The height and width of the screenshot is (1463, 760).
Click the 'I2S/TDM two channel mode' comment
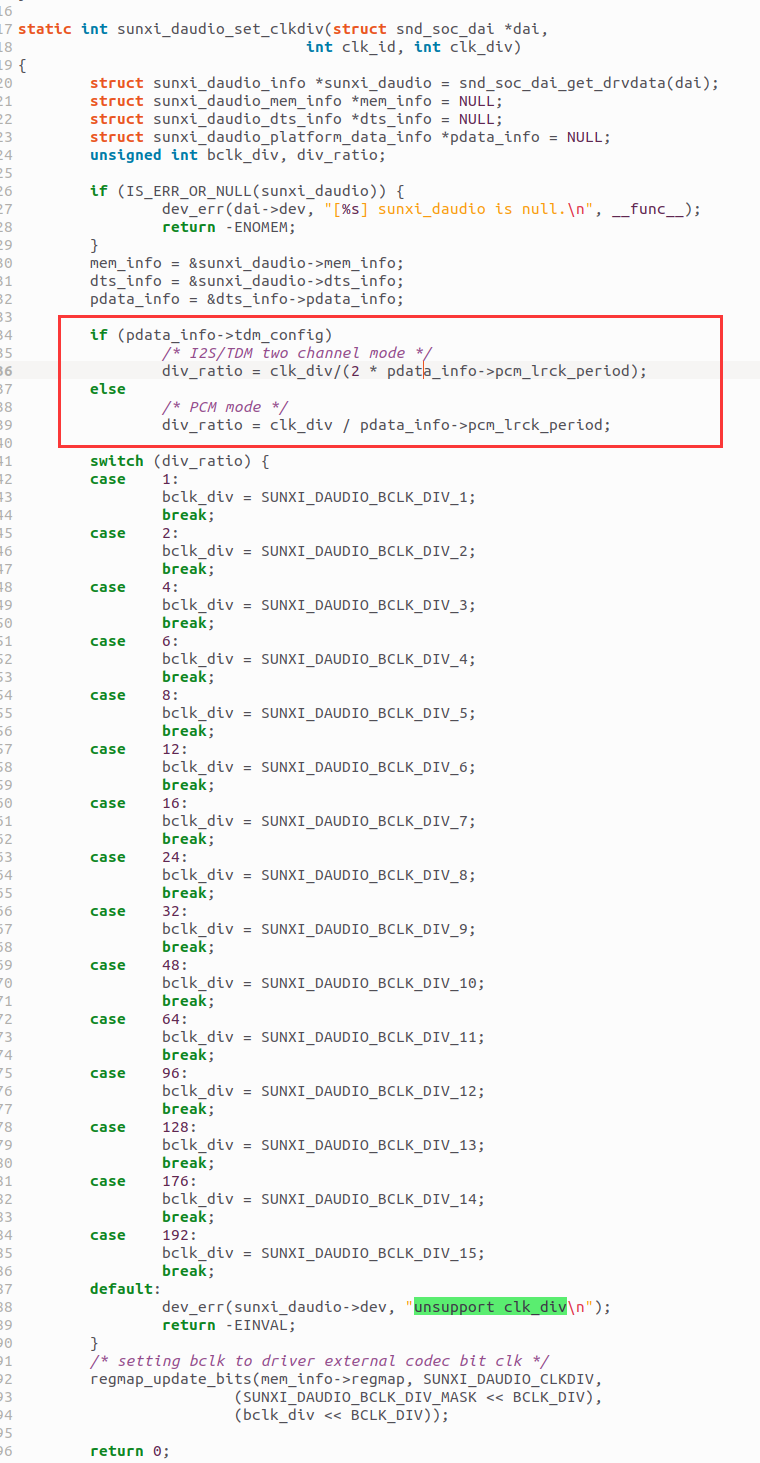pos(297,353)
